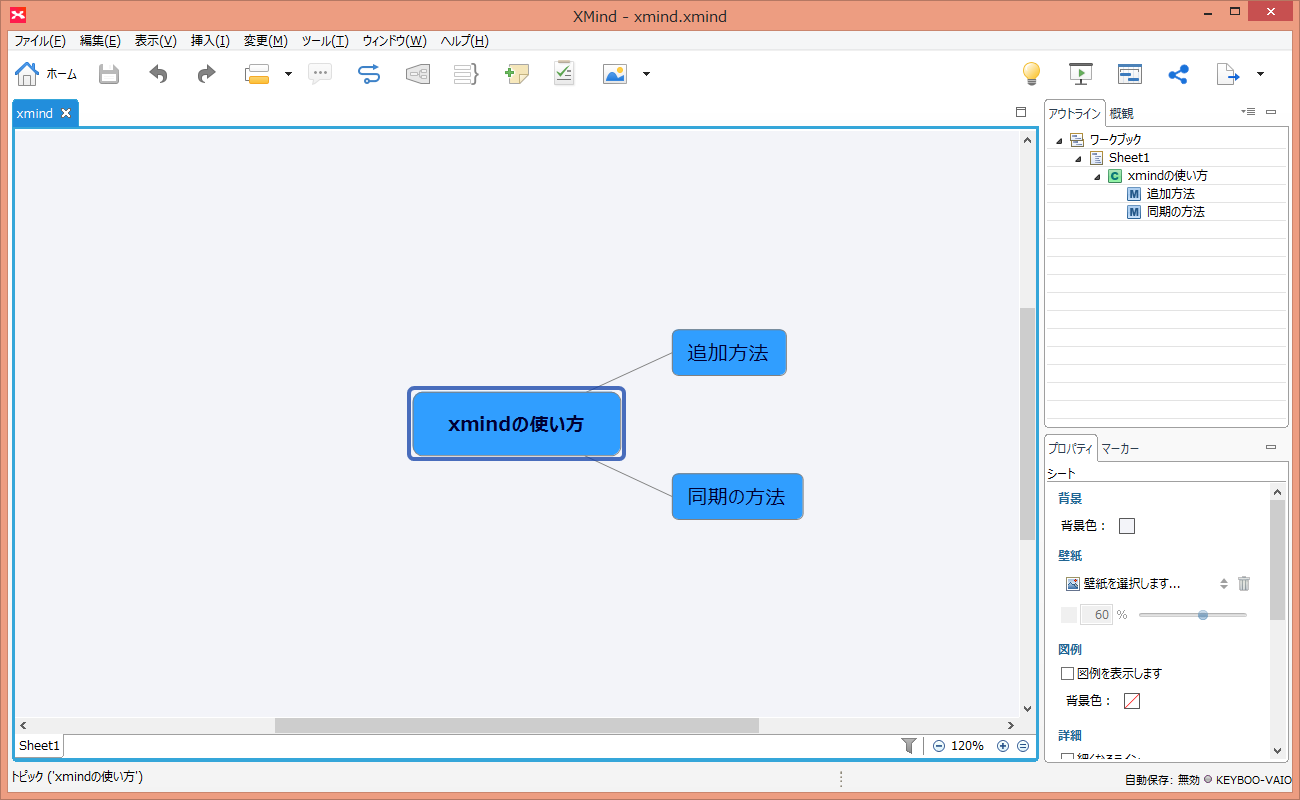
Task: Maximize the editor area icon
Action: [x=1021, y=112]
